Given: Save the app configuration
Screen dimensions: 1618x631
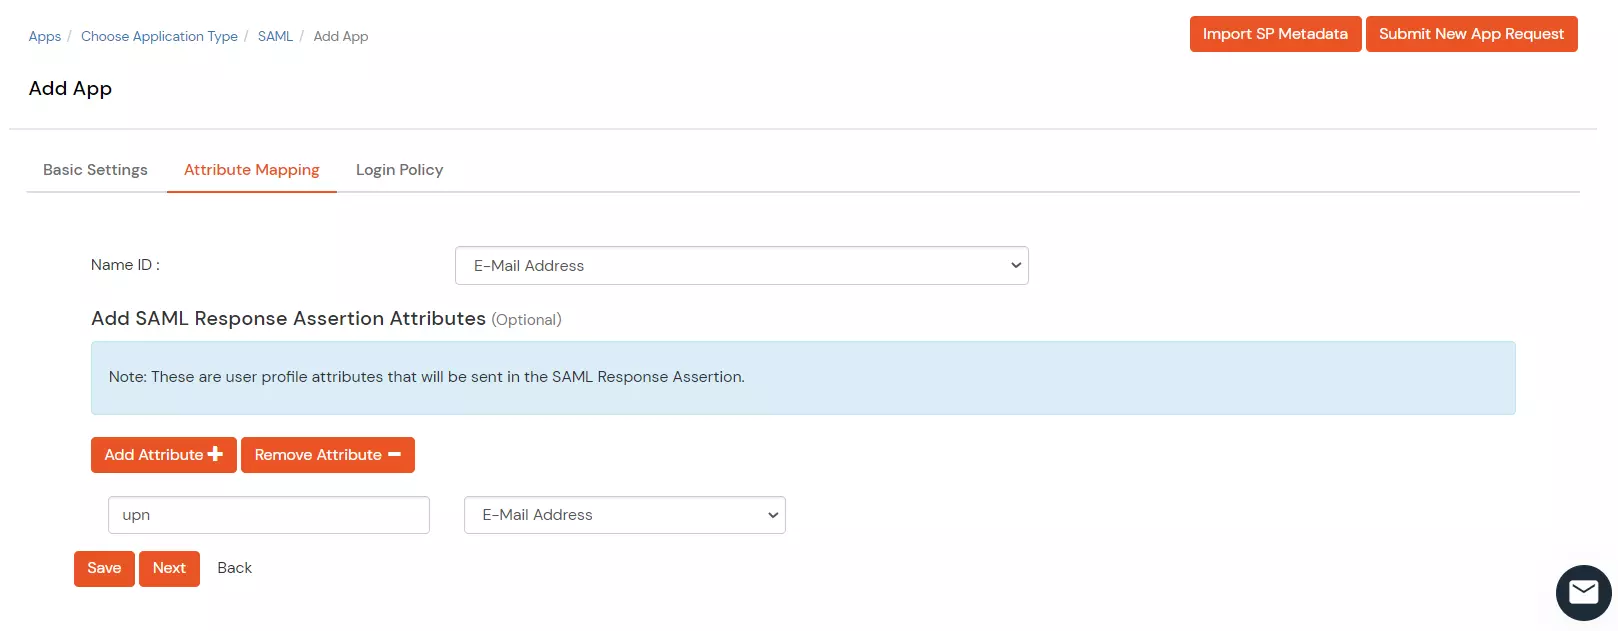Looking at the screenshot, I should pos(104,569).
